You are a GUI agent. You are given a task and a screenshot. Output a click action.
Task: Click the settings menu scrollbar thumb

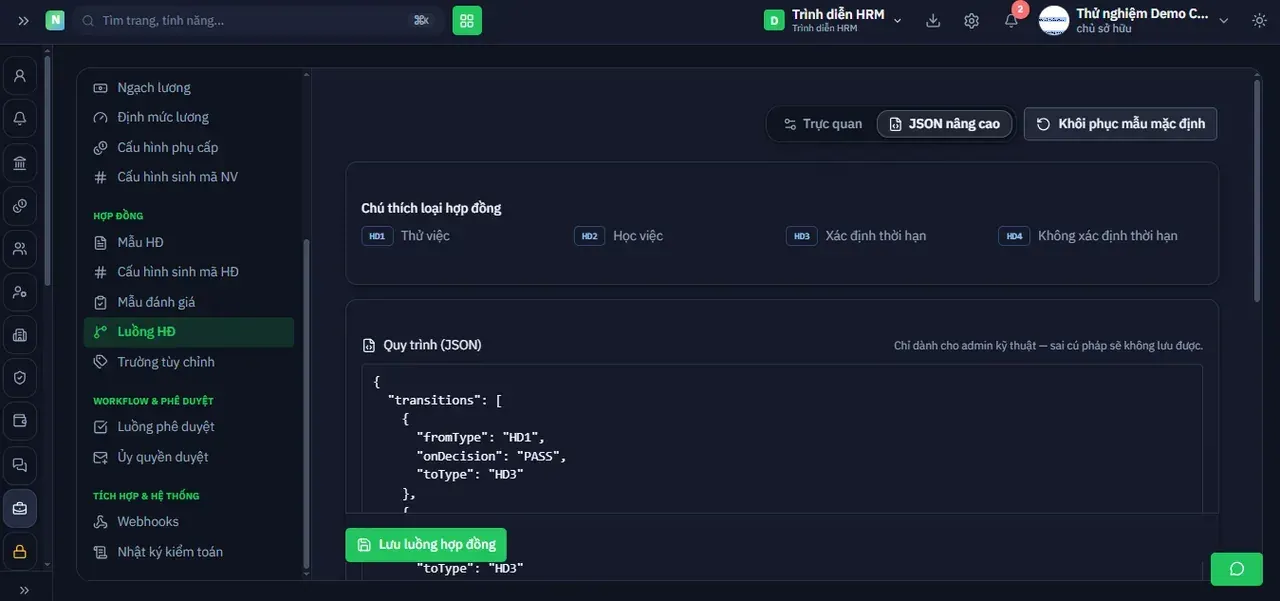[306, 405]
